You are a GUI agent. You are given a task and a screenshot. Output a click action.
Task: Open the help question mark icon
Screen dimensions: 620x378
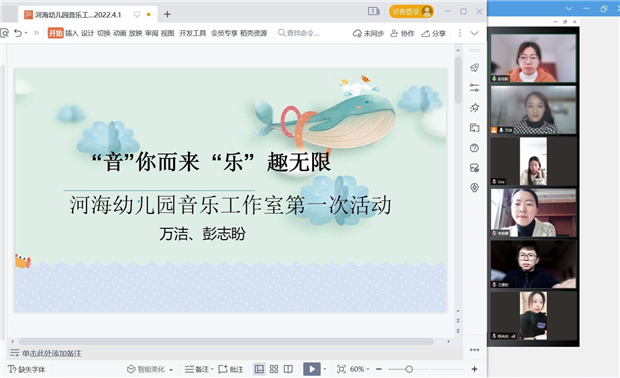point(474,148)
